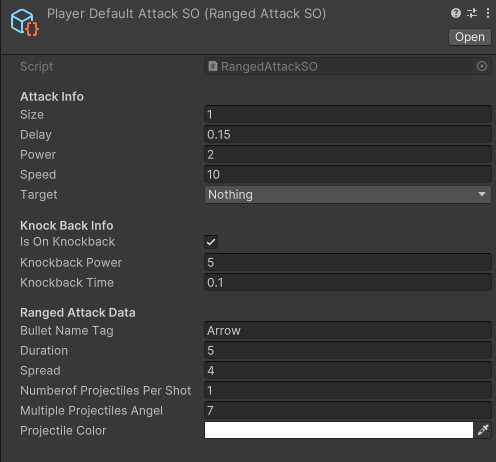Click the 'Script' property label

click(x=36, y=67)
